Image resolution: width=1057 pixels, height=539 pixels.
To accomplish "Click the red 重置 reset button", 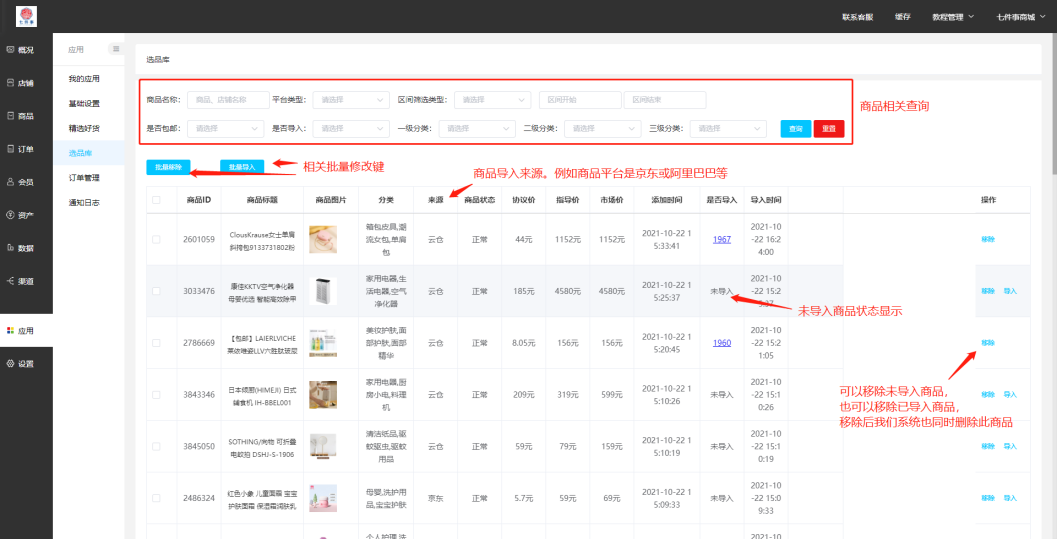I will [829, 129].
